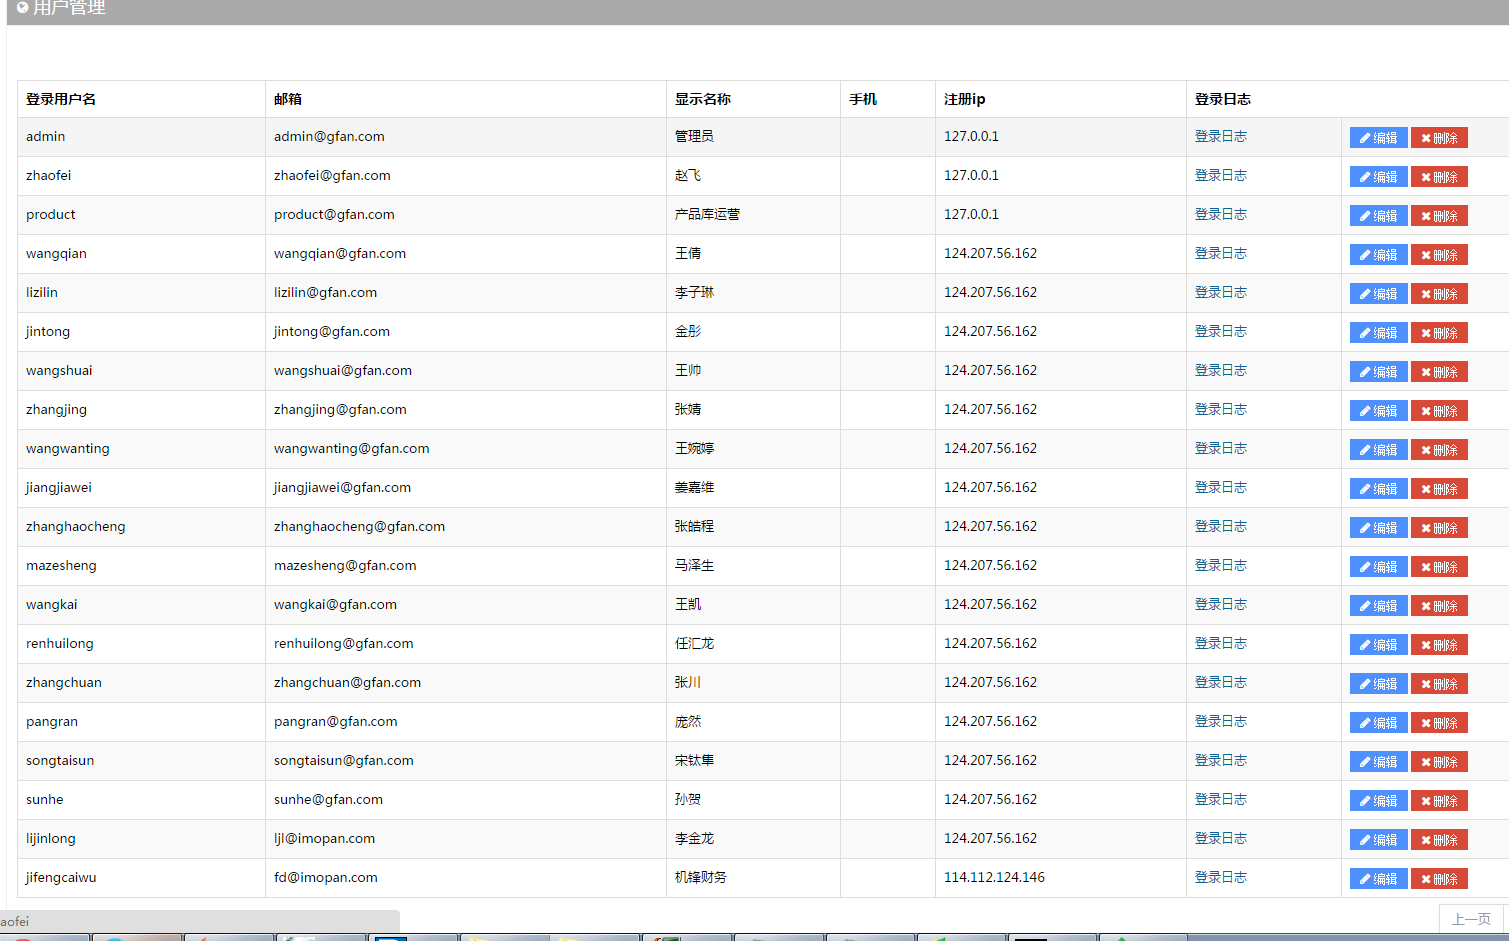Open login log for sunhe
Screen dimensions: 1509x941
point(1220,799)
